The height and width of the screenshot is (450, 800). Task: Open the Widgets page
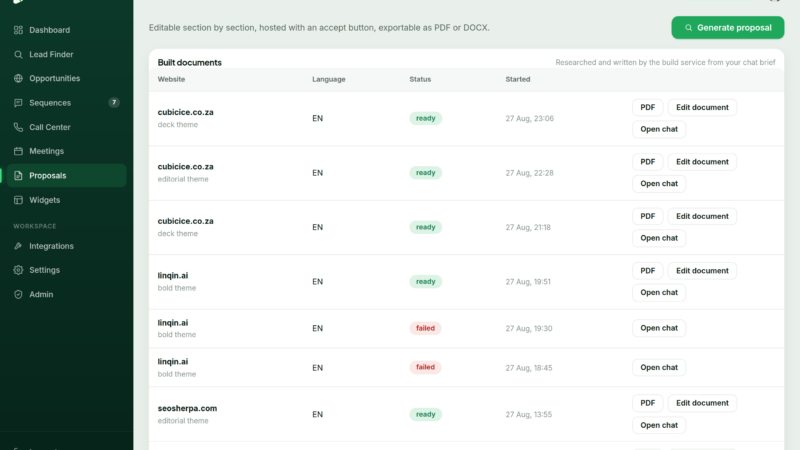click(x=66, y=200)
